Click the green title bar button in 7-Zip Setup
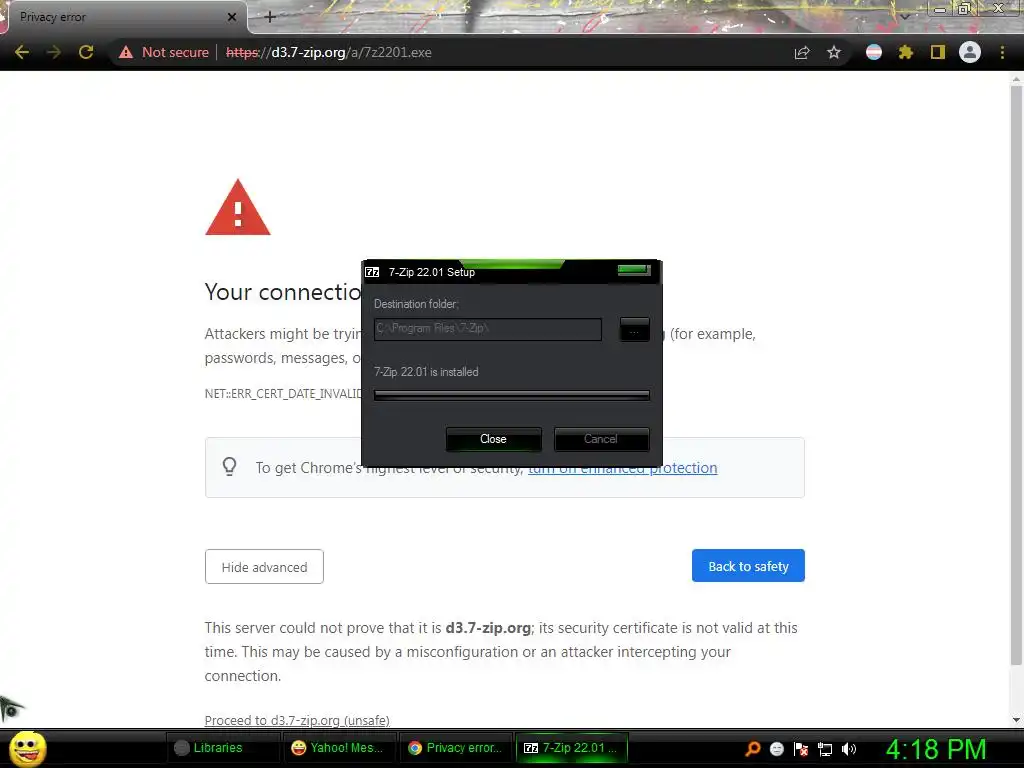 [633, 270]
